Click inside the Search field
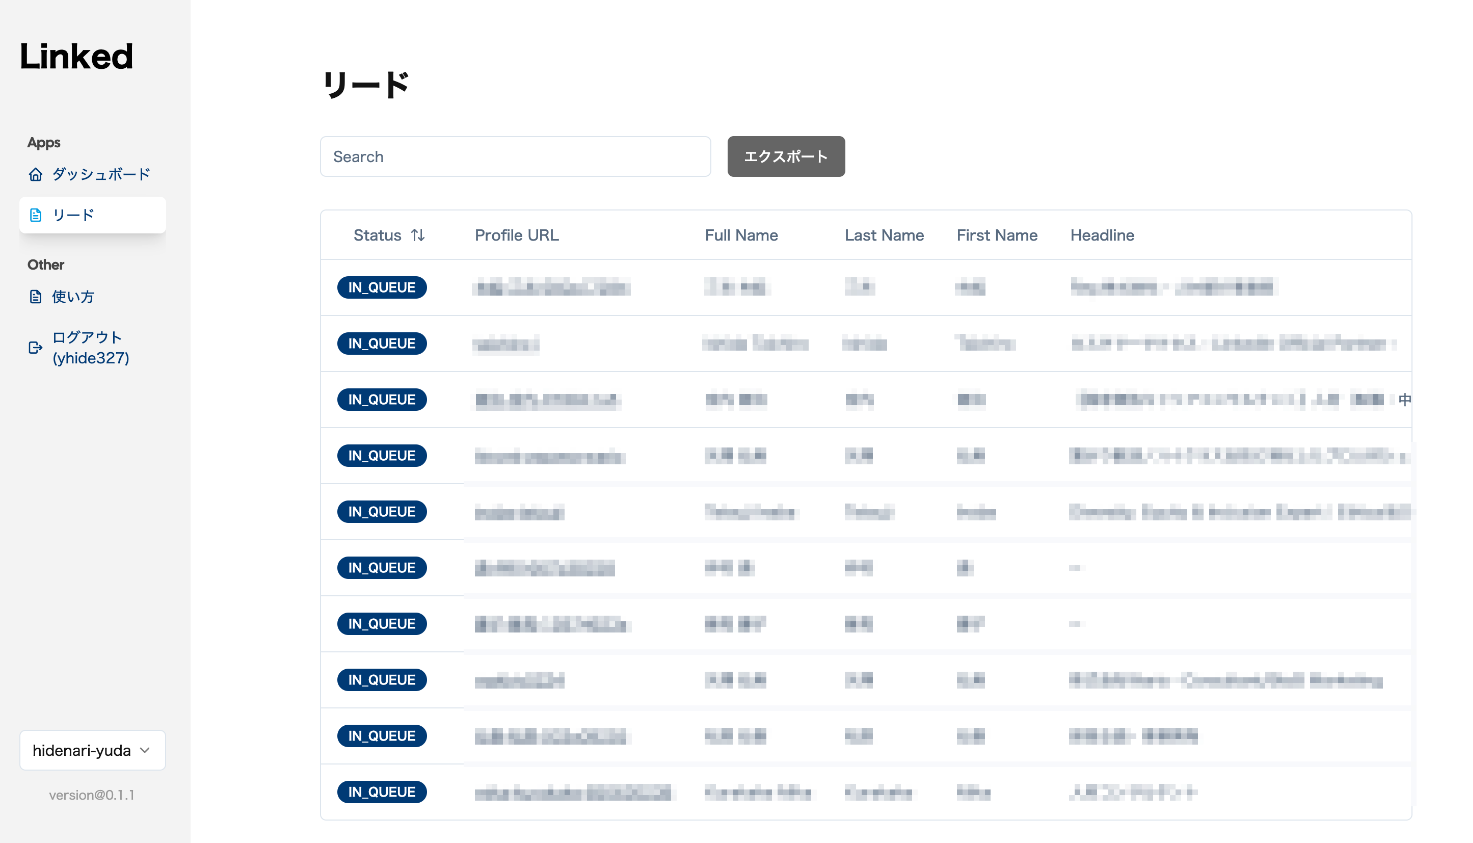The height and width of the screenshot is (843, 1473). point(515,156)
